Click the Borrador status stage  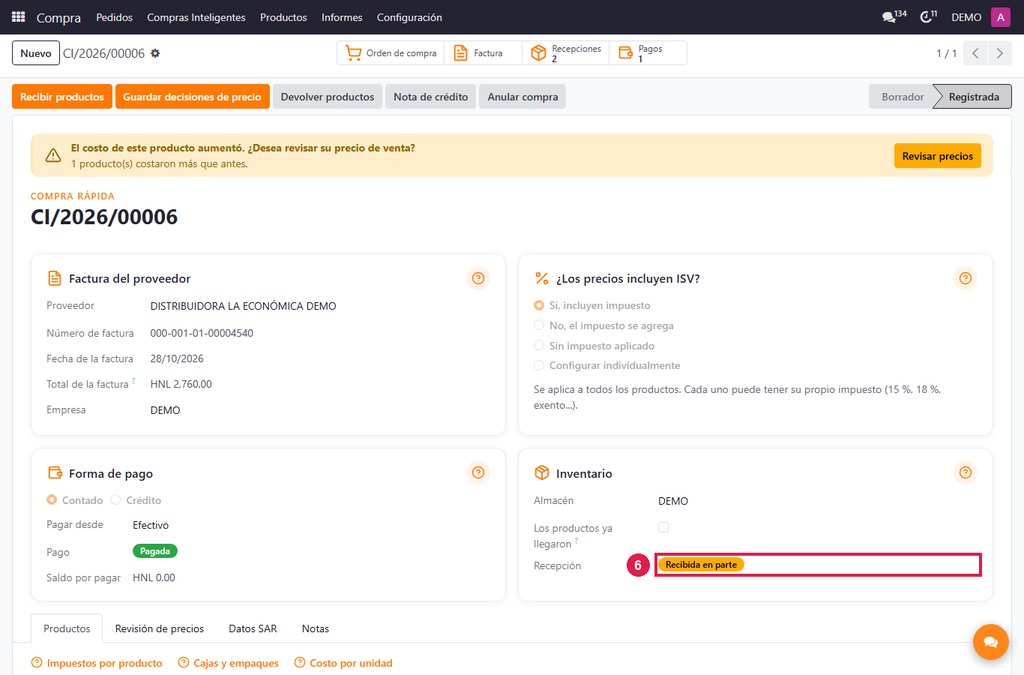903,97
